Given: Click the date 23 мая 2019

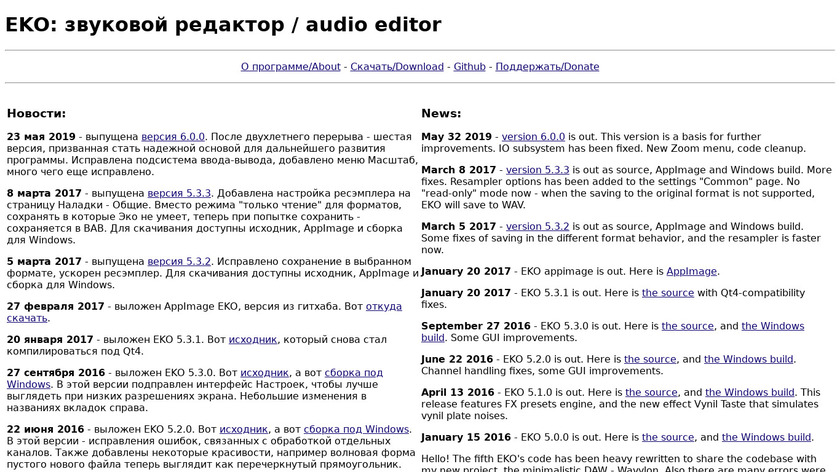Looking at the screenshot, I should [x=41, y=137].
